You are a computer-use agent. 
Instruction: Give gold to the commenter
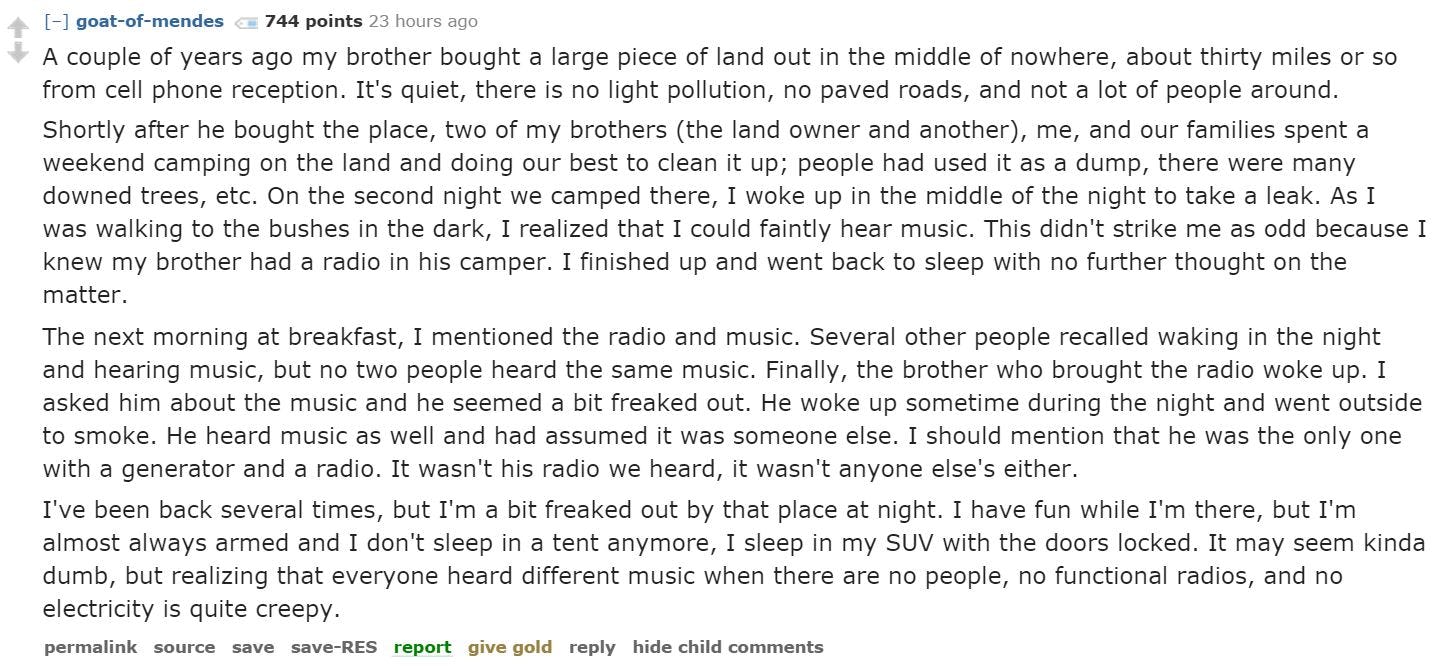point(509,647)
